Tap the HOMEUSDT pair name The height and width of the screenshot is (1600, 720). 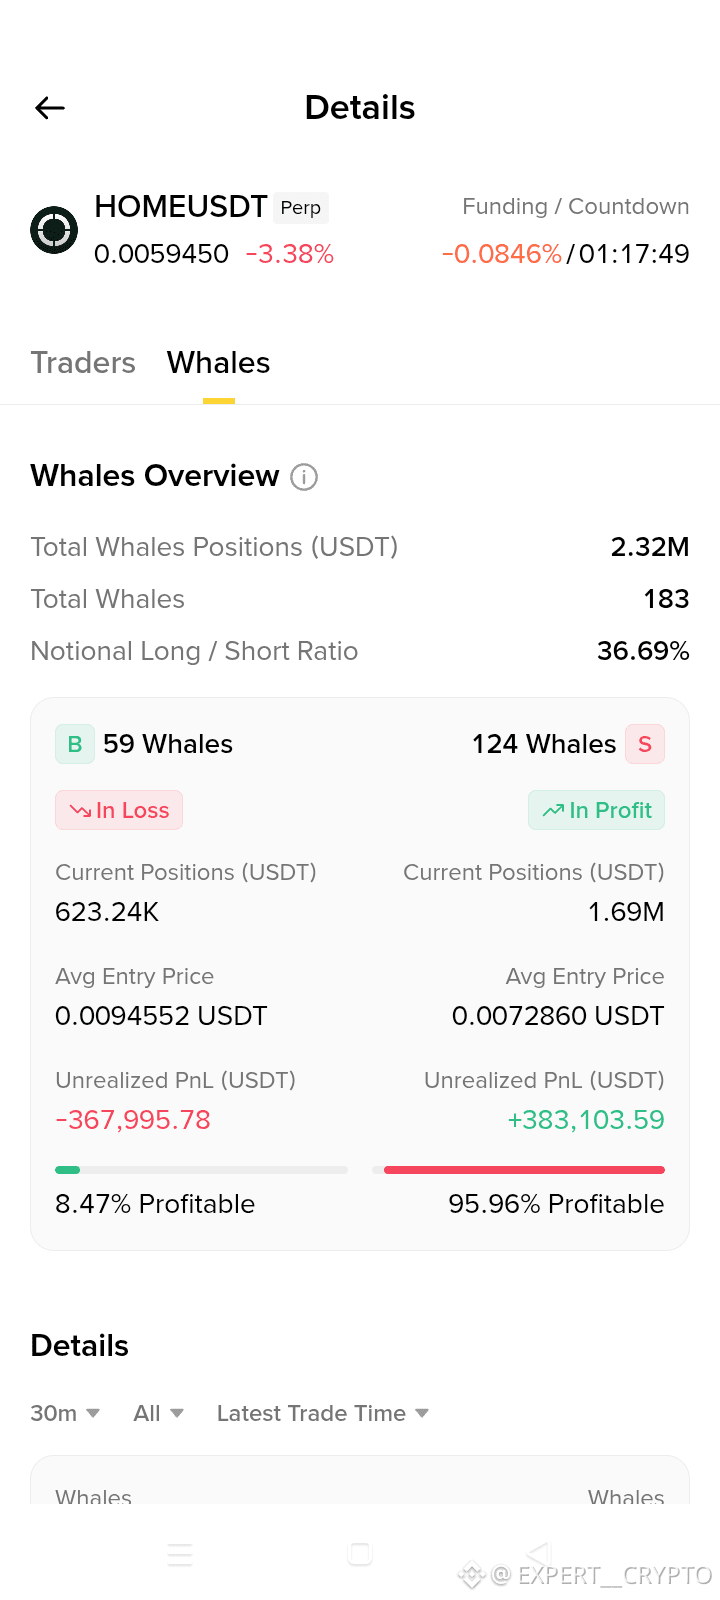pos(181,206)
